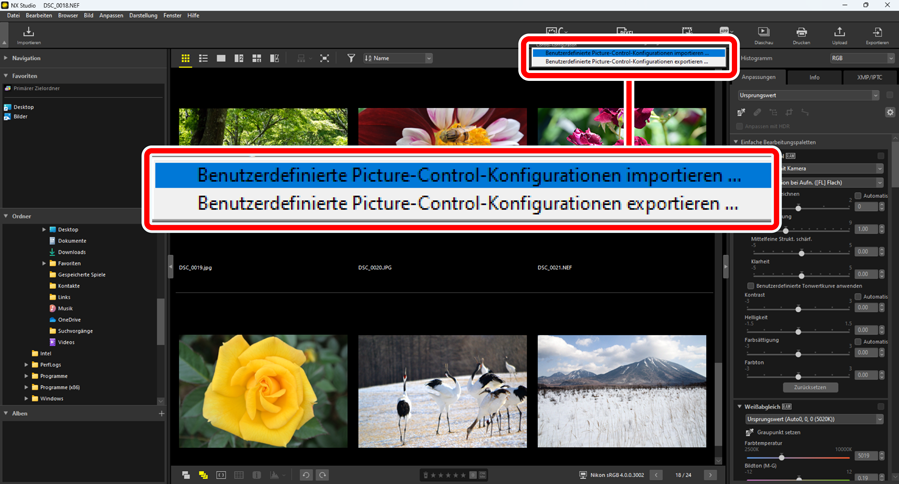The image size is (899, 484).
Task: Open the filter funnel icon
Action: coord(351,59)
